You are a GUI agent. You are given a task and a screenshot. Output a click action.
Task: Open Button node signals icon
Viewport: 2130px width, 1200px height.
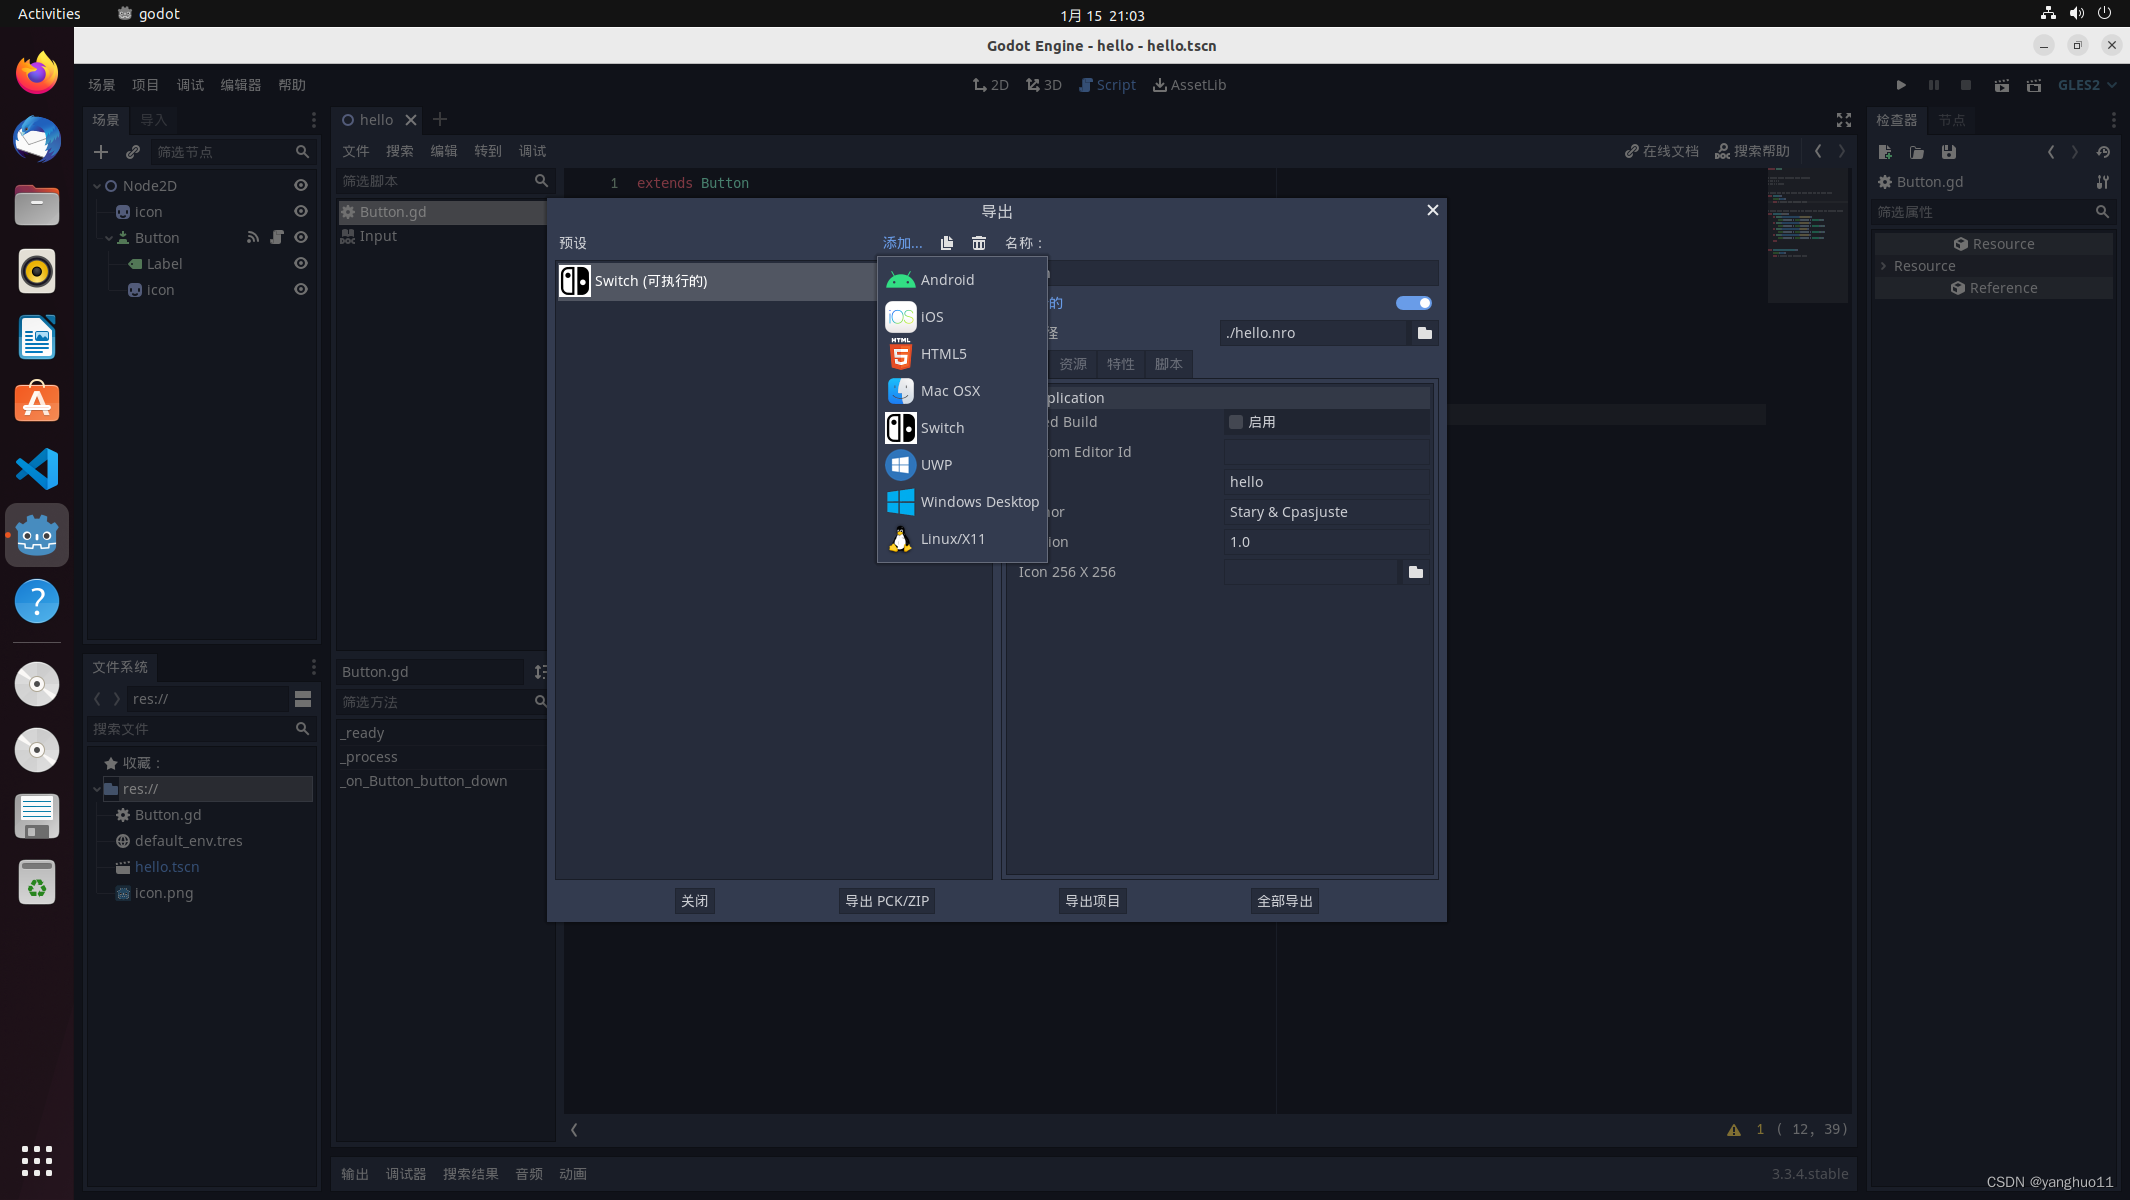253,237
